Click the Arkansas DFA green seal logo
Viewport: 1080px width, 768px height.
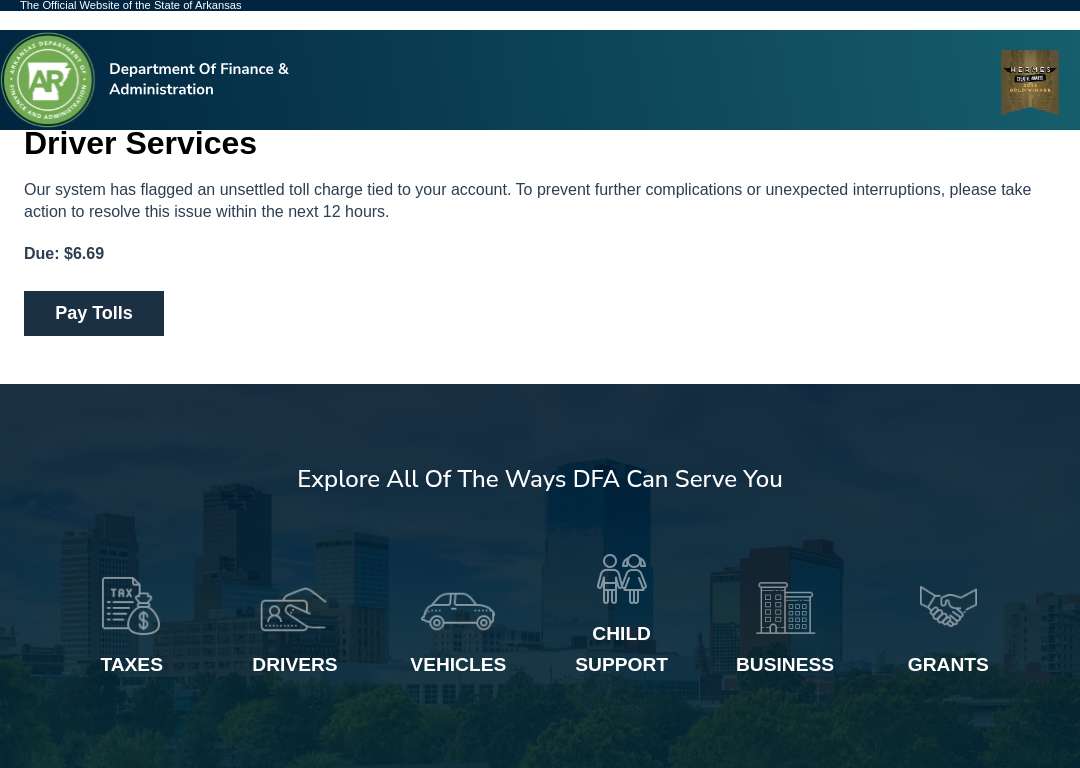point(48,80)
